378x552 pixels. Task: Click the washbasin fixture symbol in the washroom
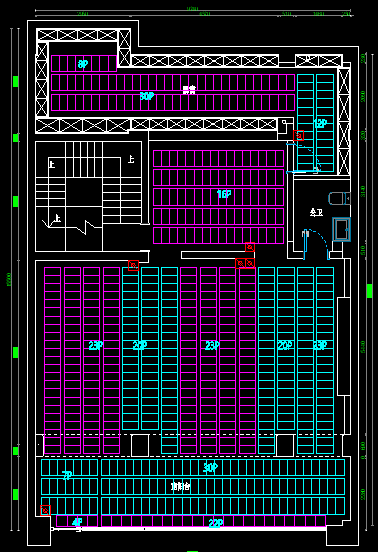click(341, 230)
